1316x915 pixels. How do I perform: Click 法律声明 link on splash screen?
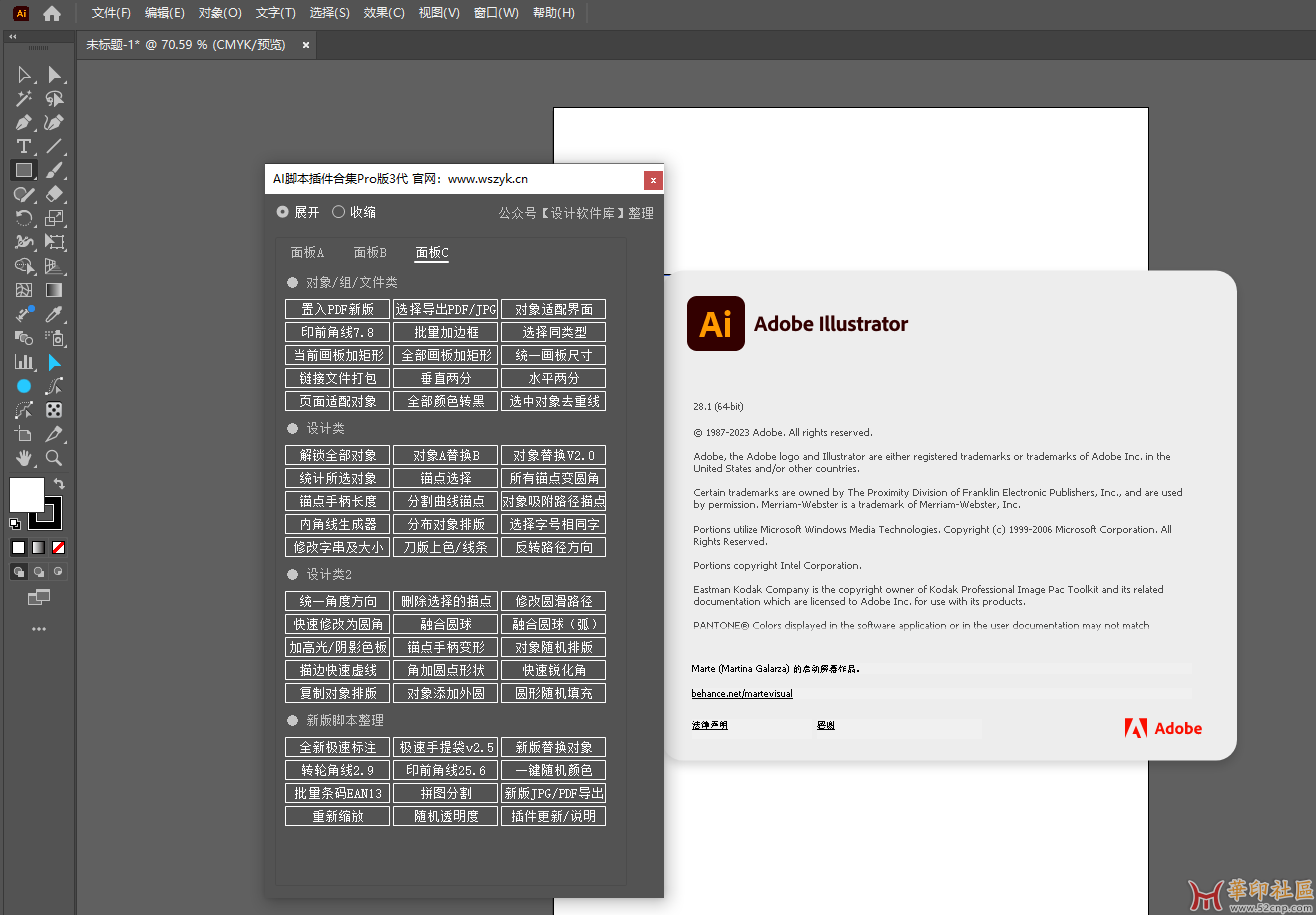point(710,725)
